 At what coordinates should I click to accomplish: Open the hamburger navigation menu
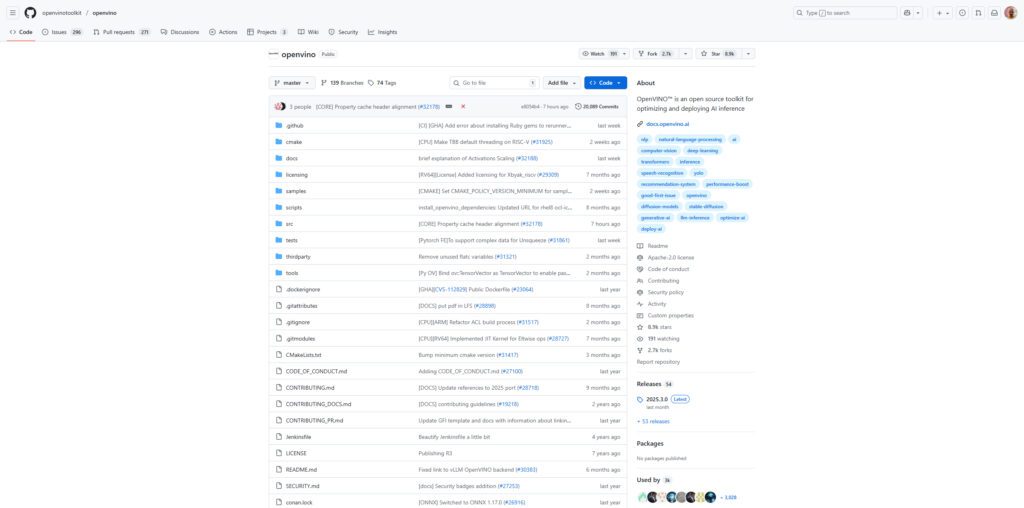coord(12,13)
